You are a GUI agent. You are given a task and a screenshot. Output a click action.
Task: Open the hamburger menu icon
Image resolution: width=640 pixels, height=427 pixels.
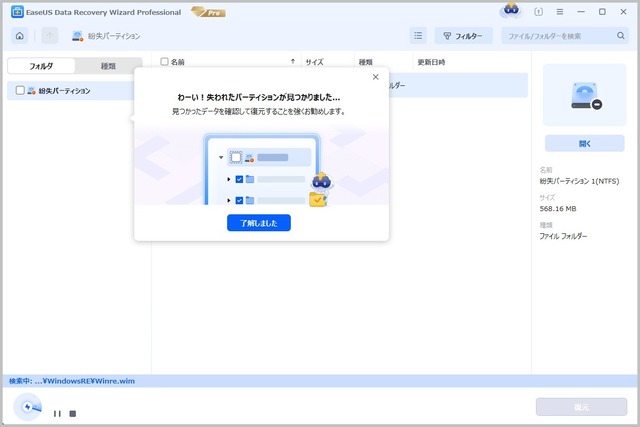560,12
